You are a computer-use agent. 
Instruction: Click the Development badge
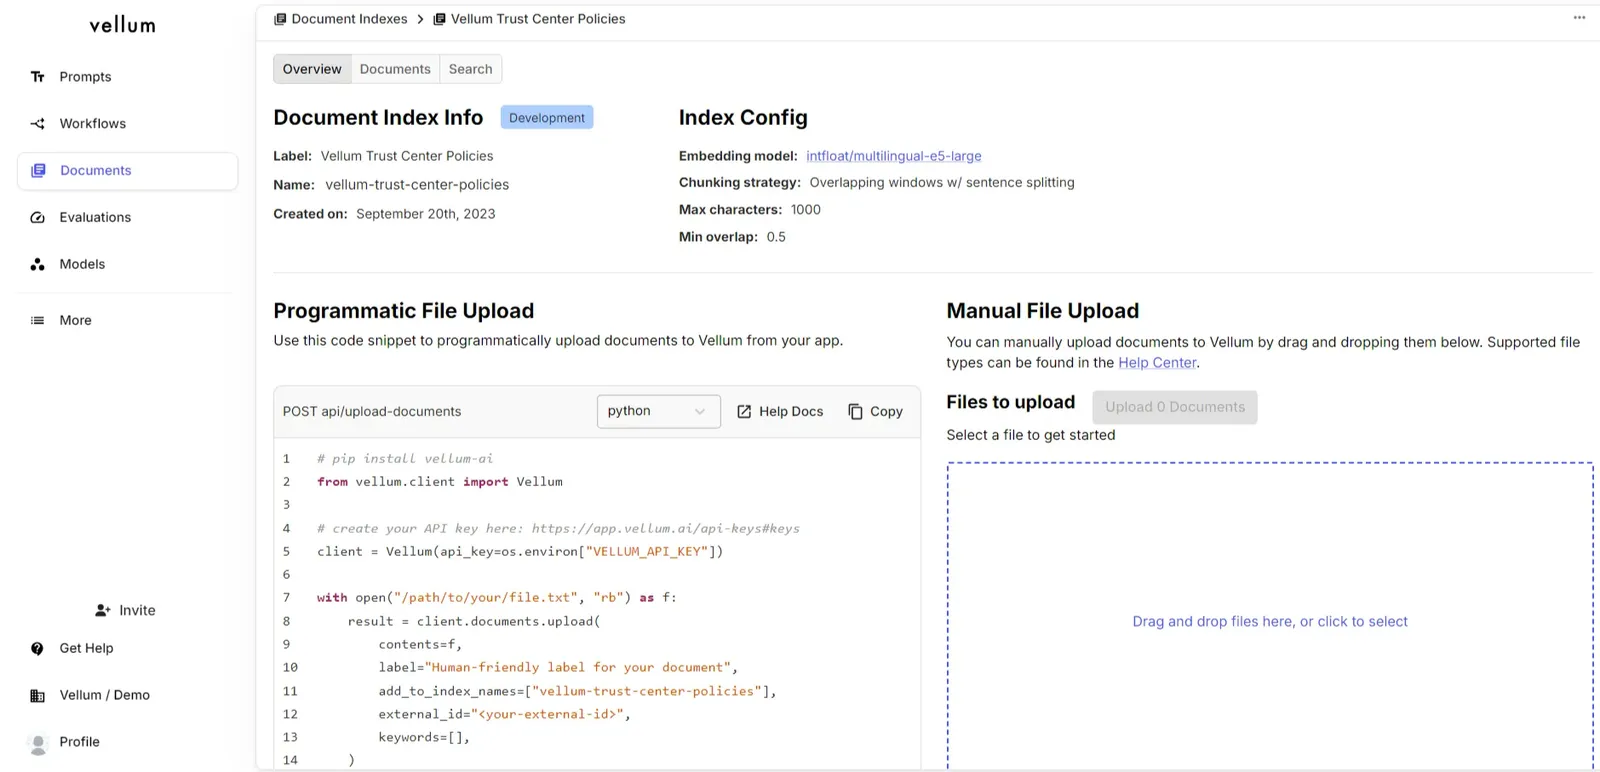547,118
